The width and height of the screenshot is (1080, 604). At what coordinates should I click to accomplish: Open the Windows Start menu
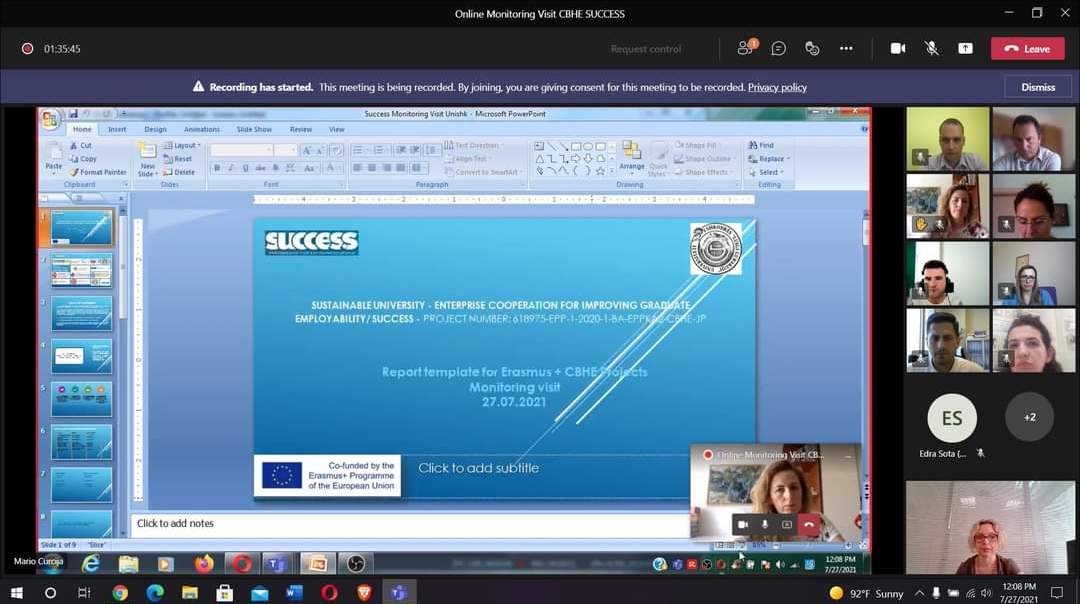(x=17, y=592)
